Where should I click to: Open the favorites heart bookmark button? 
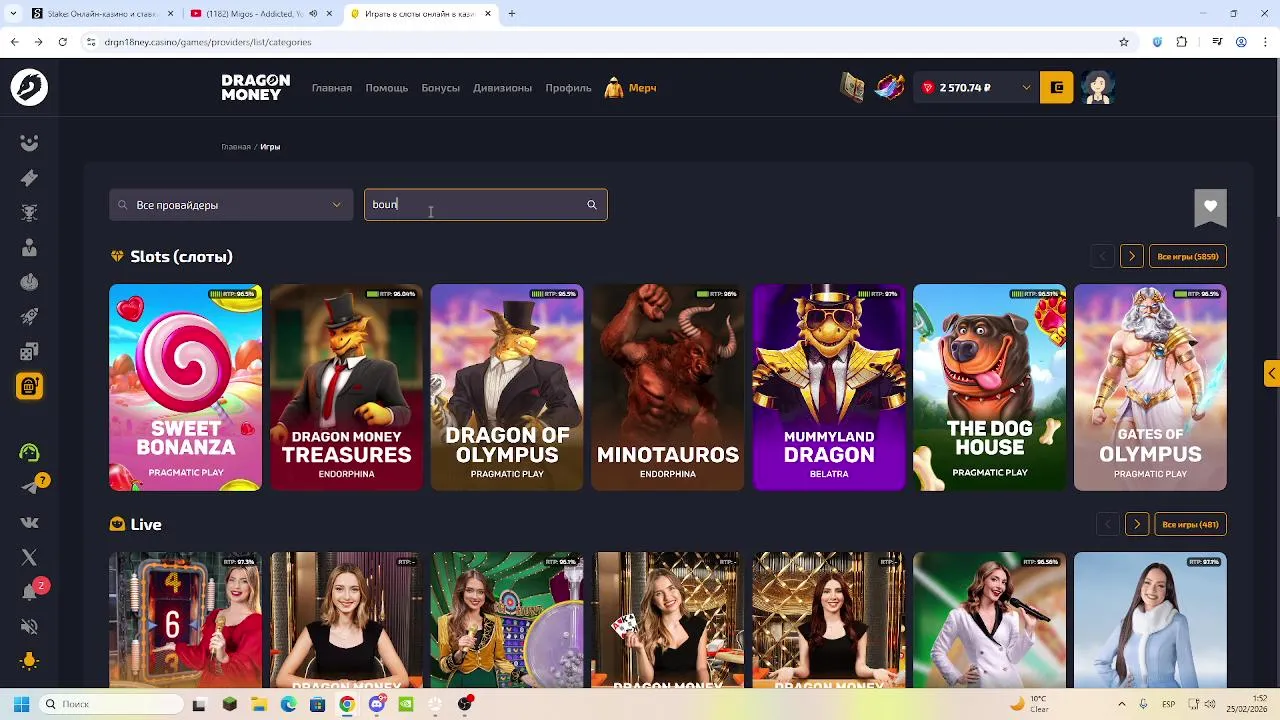pos(1210,206)
